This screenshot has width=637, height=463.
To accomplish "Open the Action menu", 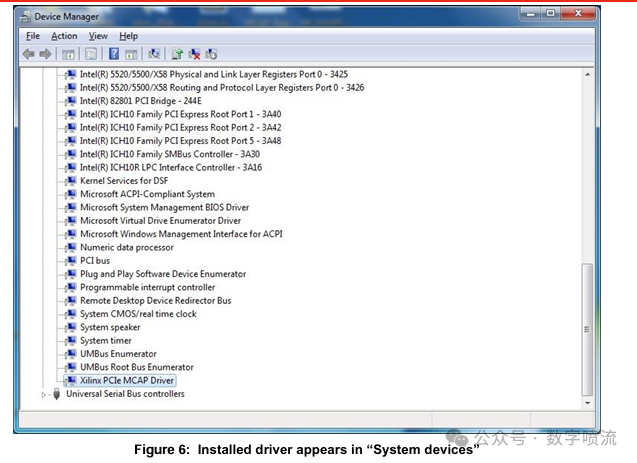I will (x=64, y=36).
